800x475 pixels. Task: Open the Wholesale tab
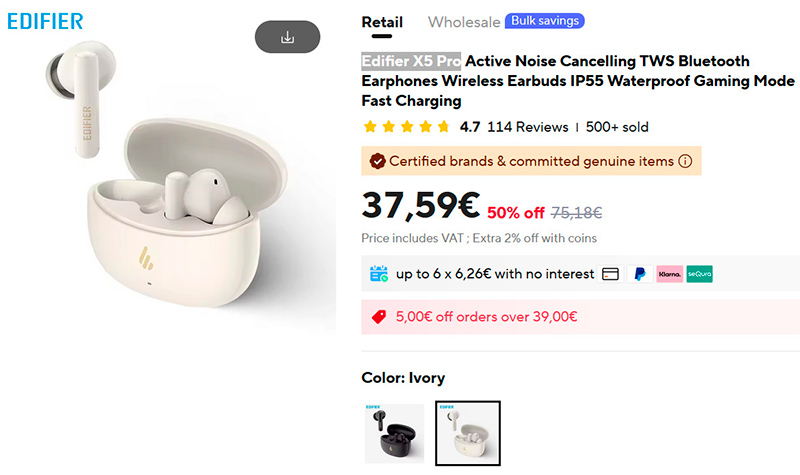point(464,22)
